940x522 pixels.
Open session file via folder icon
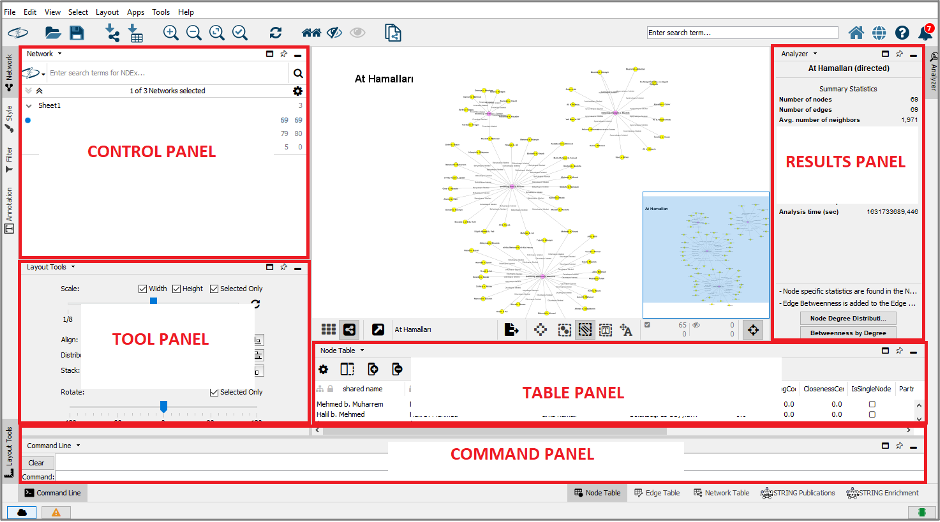tap(53, 33)
